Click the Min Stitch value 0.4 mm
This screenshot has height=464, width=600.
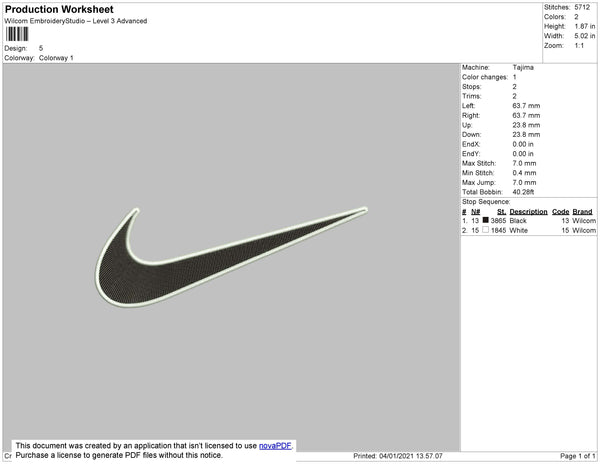click(x=524, y=173)
